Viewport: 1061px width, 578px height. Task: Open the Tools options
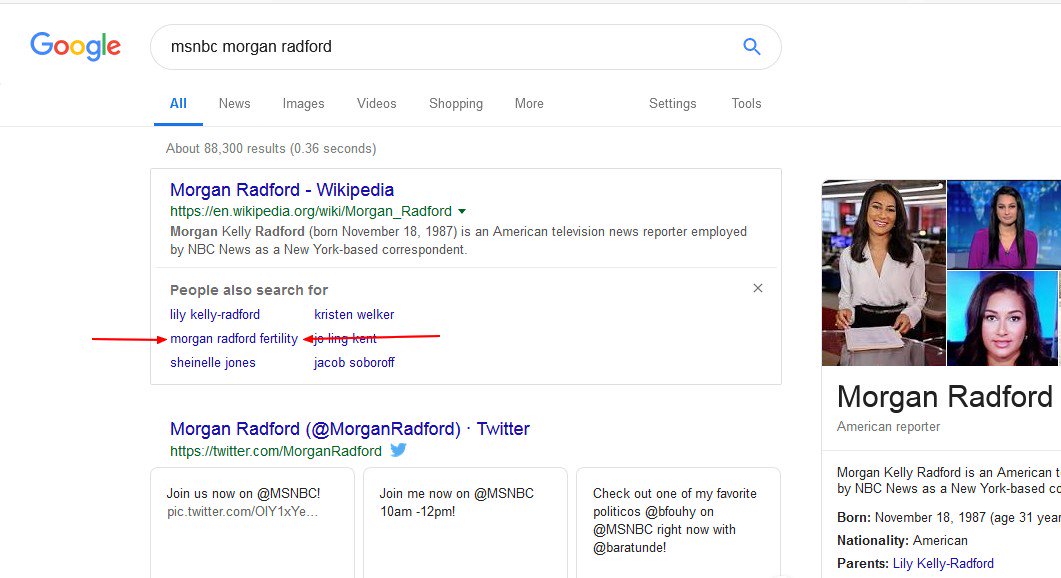[746, 104]
